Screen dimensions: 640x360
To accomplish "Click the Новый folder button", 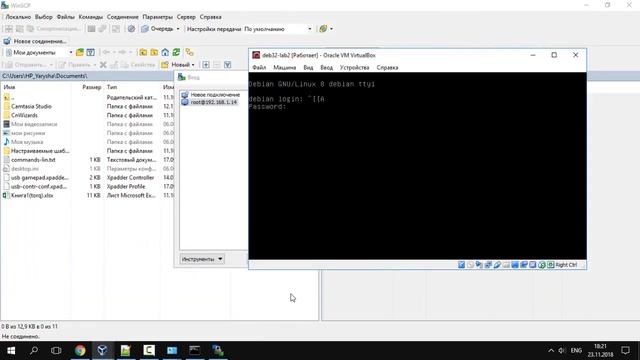I will pyautogui.click(x=176, y=64).
